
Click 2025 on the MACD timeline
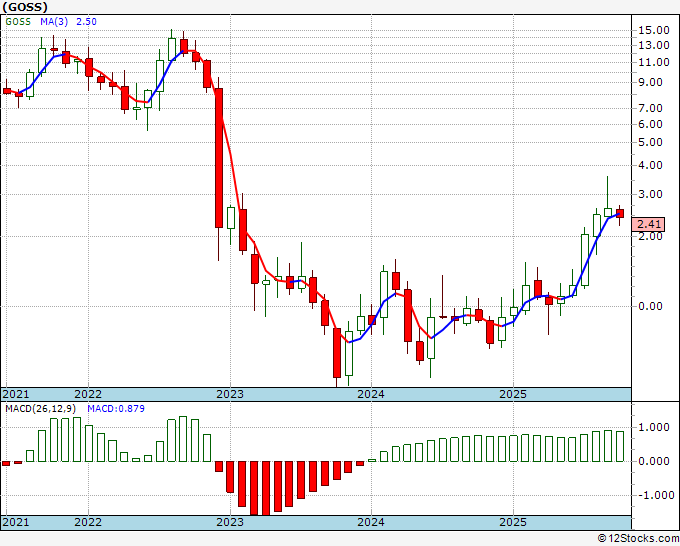coord(513,522)
